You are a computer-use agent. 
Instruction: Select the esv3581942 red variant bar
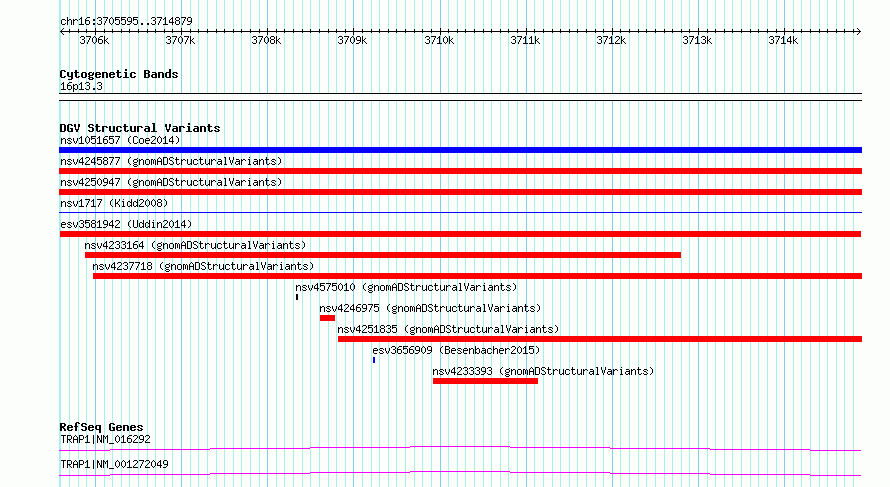pos(460,234)
